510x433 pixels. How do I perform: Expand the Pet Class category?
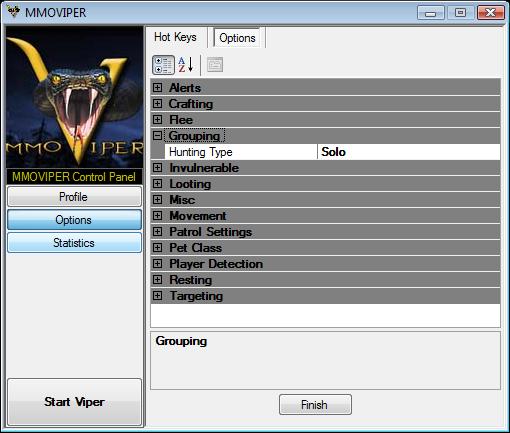tap(157, 248)
